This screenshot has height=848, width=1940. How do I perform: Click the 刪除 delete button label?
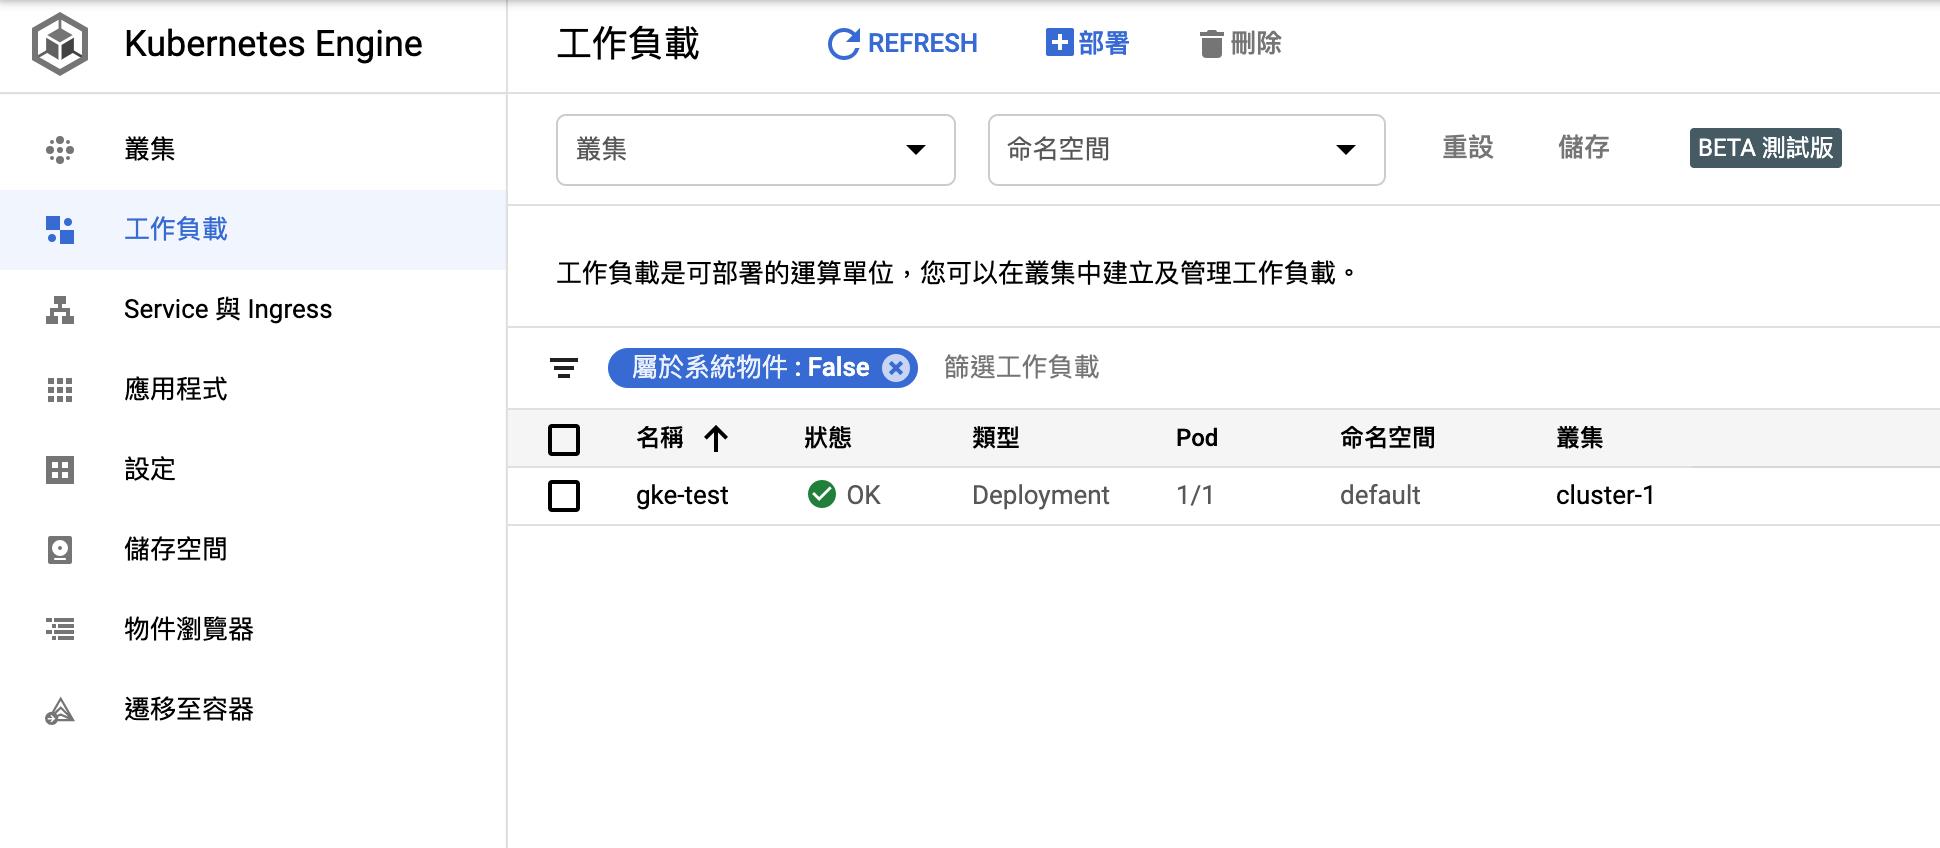click(x=1256, y=43)
